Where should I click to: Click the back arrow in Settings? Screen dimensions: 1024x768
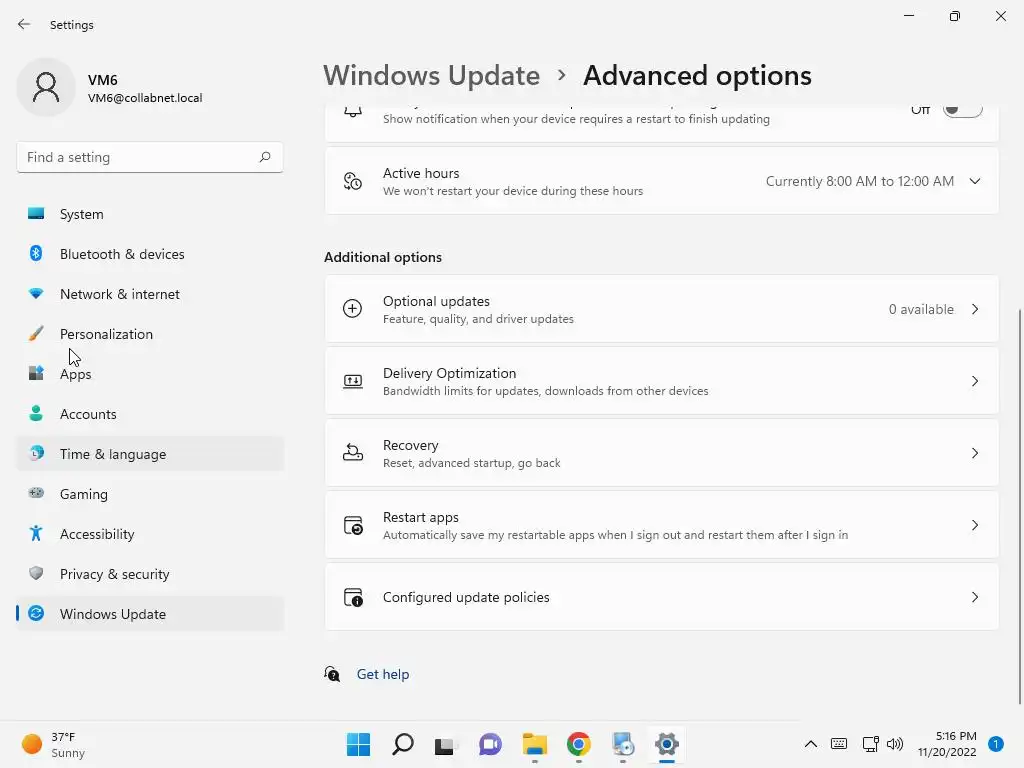coord(24,24)
